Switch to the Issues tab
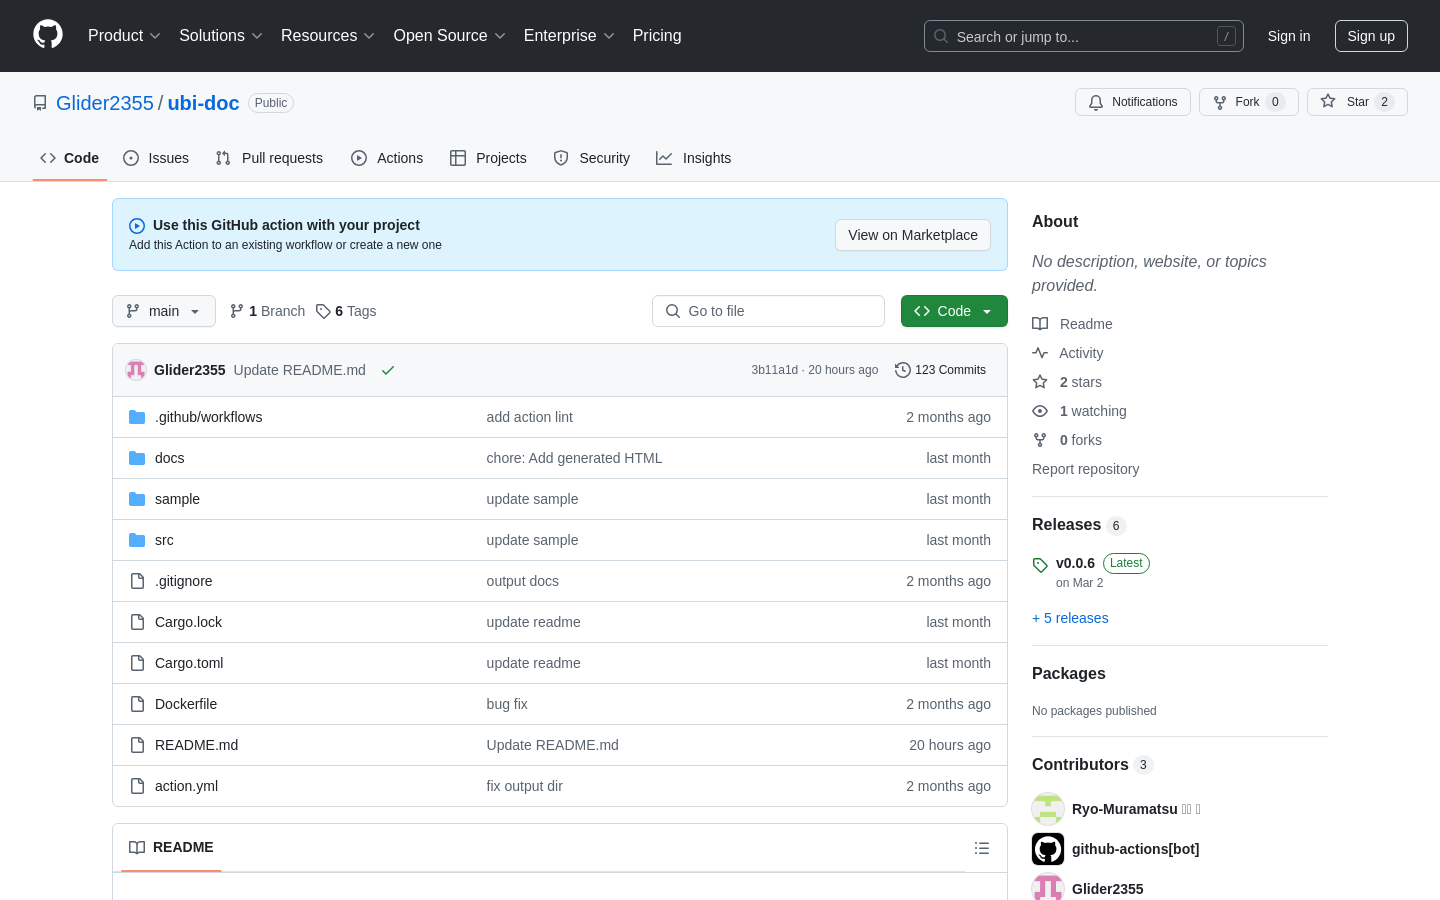 point(156,158)
